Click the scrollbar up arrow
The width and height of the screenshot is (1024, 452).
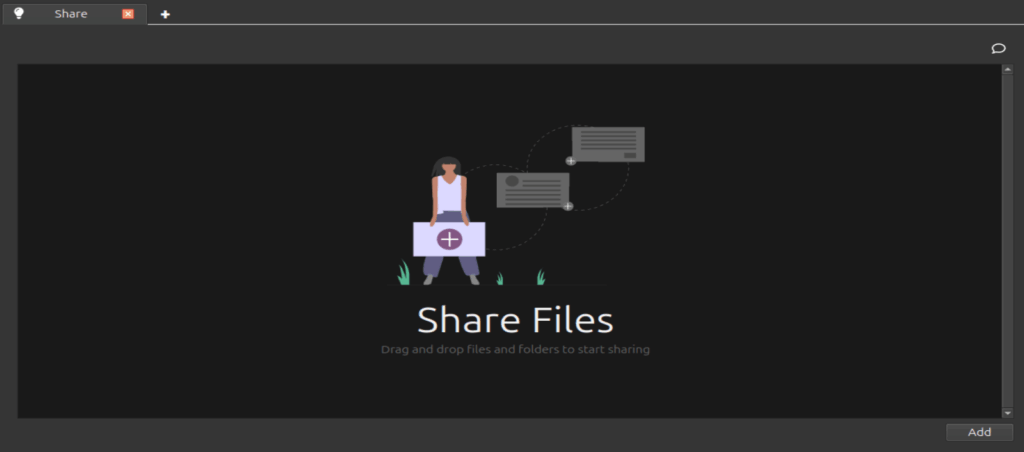(1007, 70)
